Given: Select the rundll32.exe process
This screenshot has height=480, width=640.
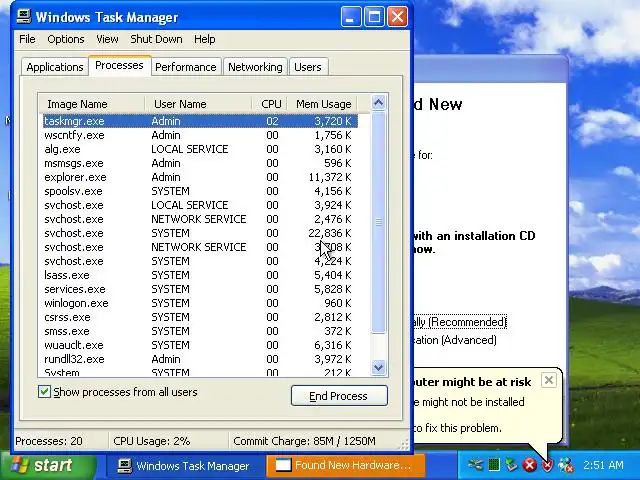Looking at the screenshot, I should coord(200,359).
